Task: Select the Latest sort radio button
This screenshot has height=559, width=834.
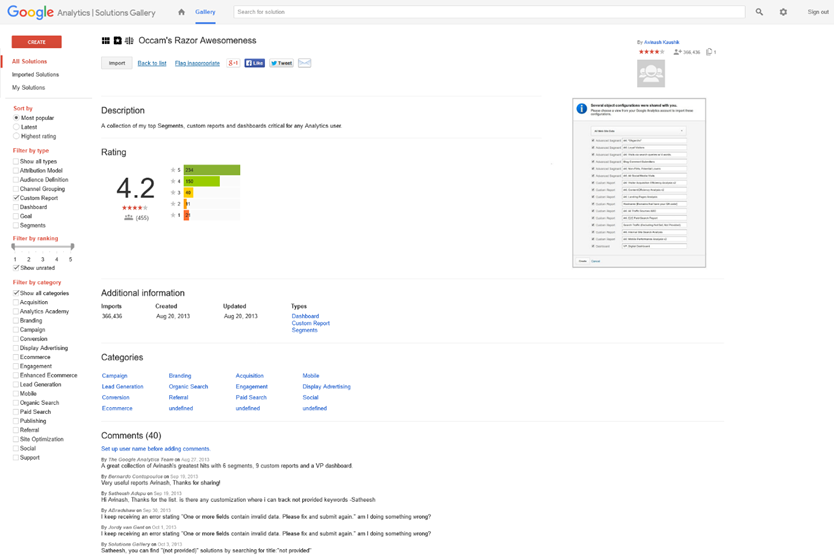Action: [16, 127]
